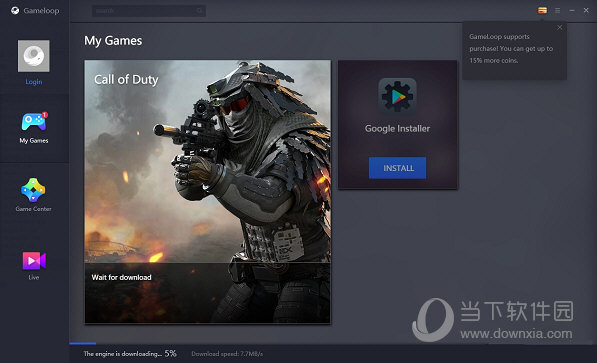Viewport: 597px width, 363px height.
Task: Click the Login link under avatar
Action: 34,82
